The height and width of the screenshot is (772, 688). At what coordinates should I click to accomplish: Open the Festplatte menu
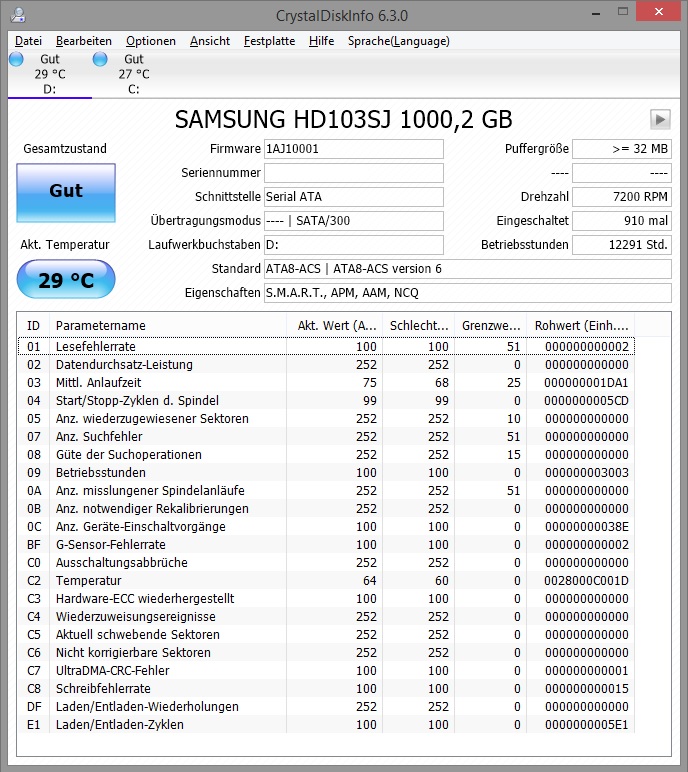[269, 41]
